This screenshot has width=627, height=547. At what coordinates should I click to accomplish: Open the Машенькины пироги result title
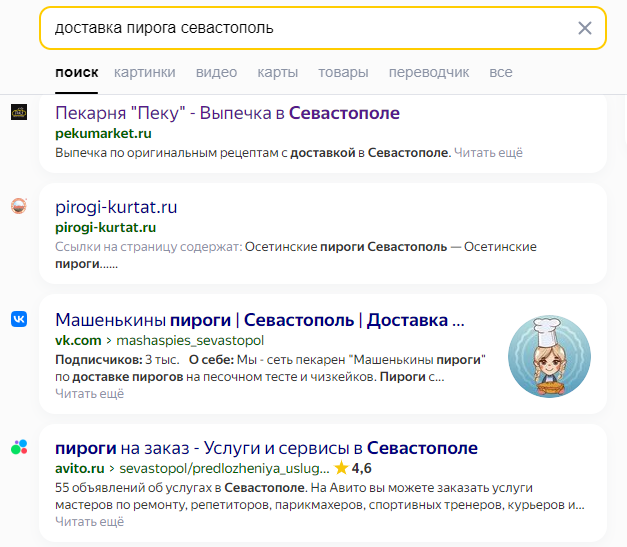pyautogui.click(x=260, y=320)
